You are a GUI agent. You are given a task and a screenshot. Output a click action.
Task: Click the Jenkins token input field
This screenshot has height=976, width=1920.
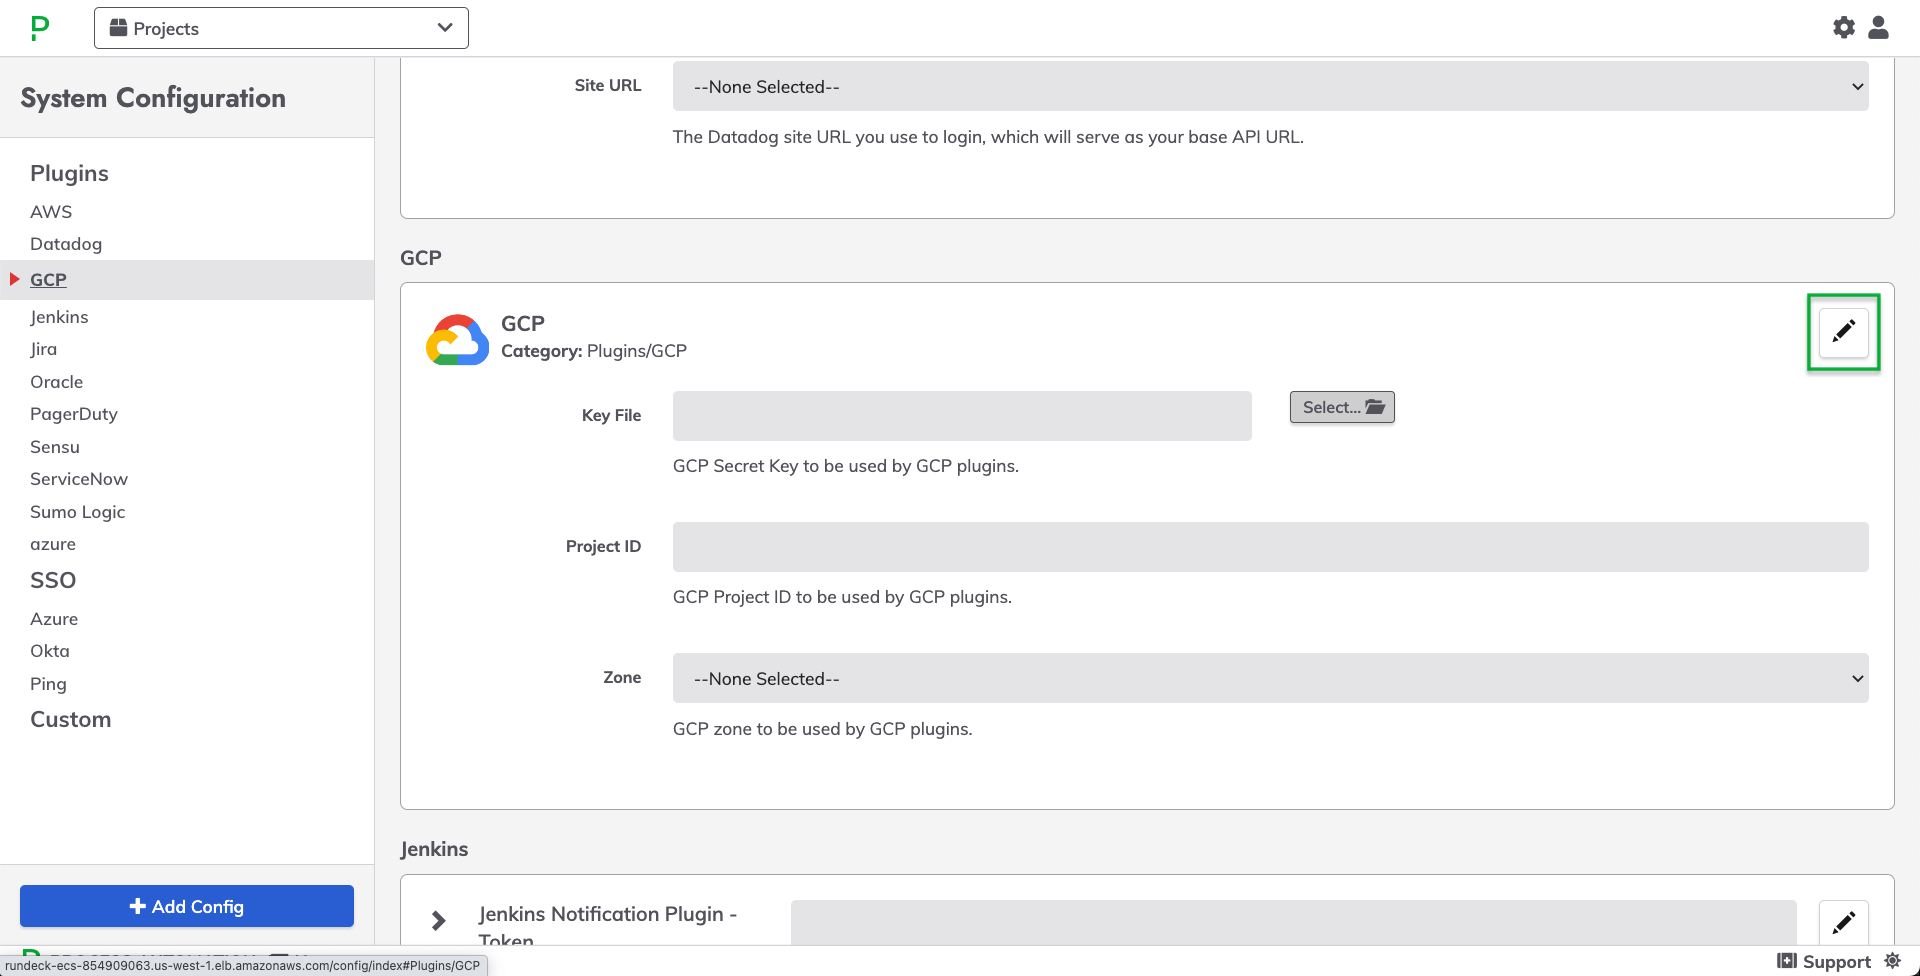click(1293, 922)
